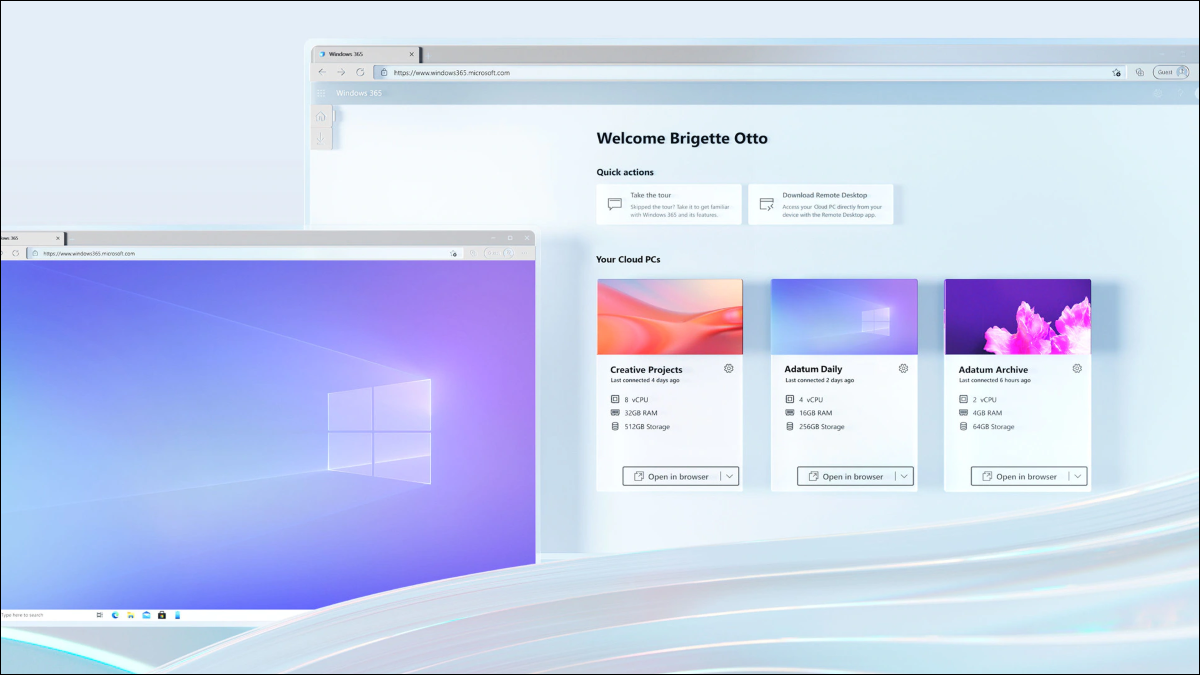Click address bar in the Cloud PC window
Viewport: 1200px width, 675px height.
coord(245,253)
